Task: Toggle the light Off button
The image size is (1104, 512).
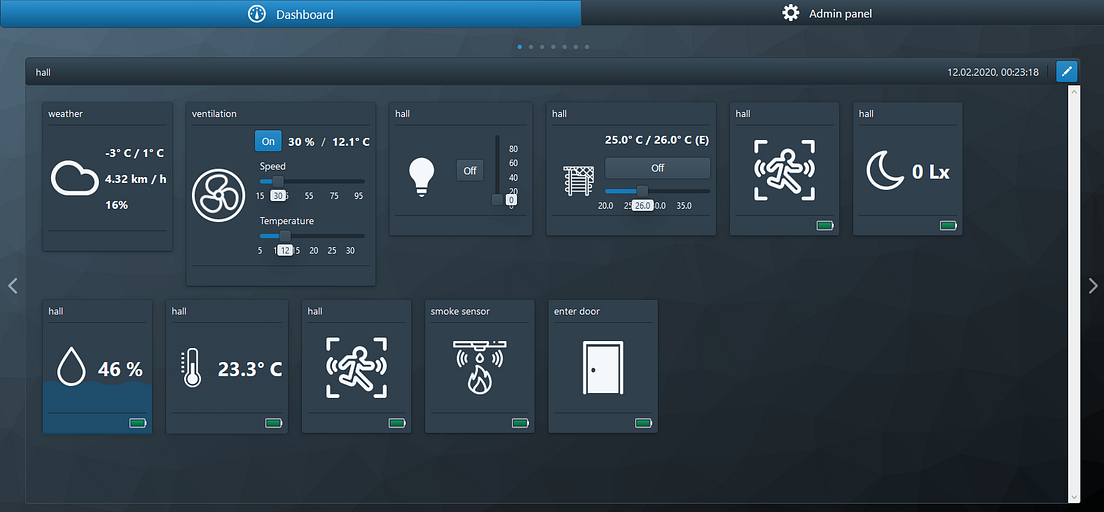Action: click(x=470, y=170)
